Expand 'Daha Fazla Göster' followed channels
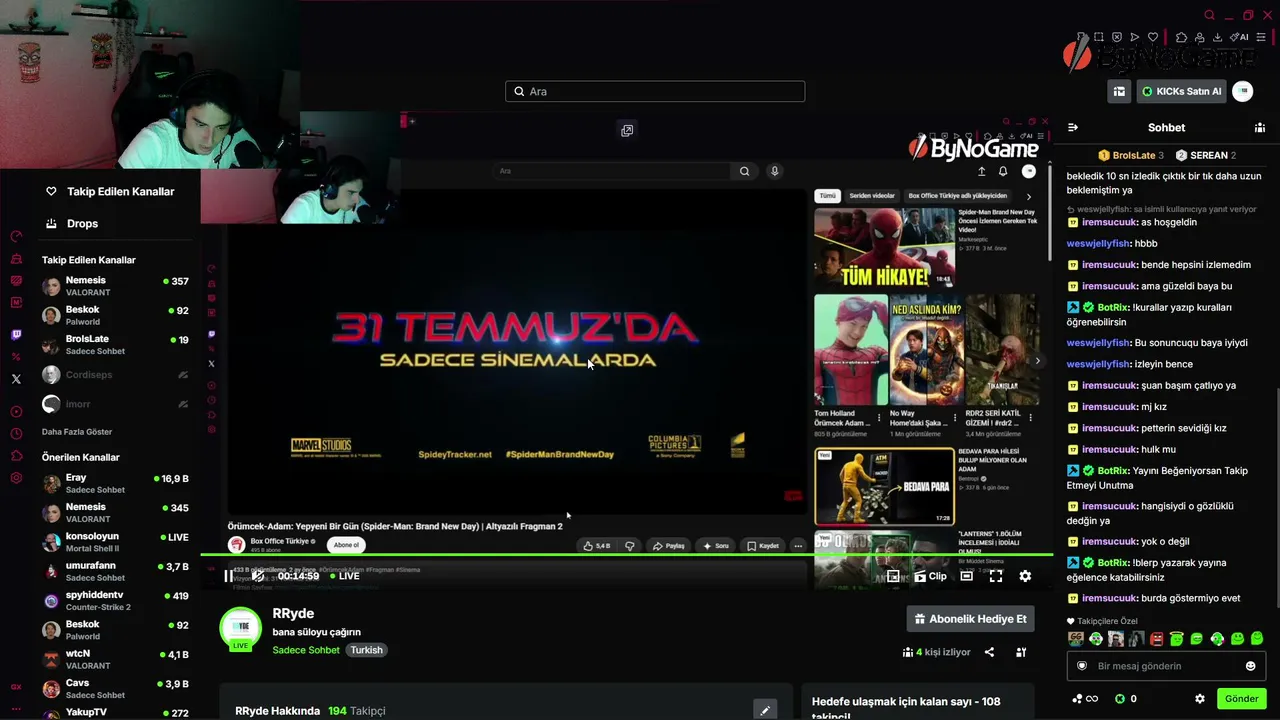 pos(77,432)
